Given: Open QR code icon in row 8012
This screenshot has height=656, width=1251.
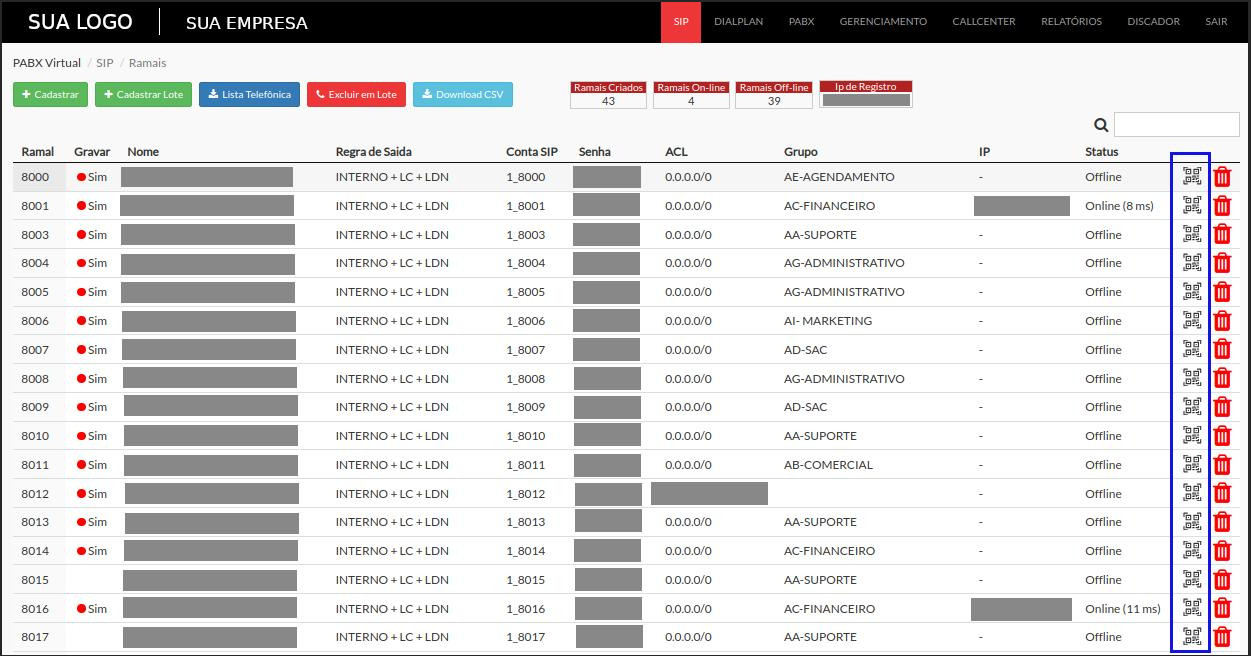Looking at the screenshot, I should [1191, 494].
